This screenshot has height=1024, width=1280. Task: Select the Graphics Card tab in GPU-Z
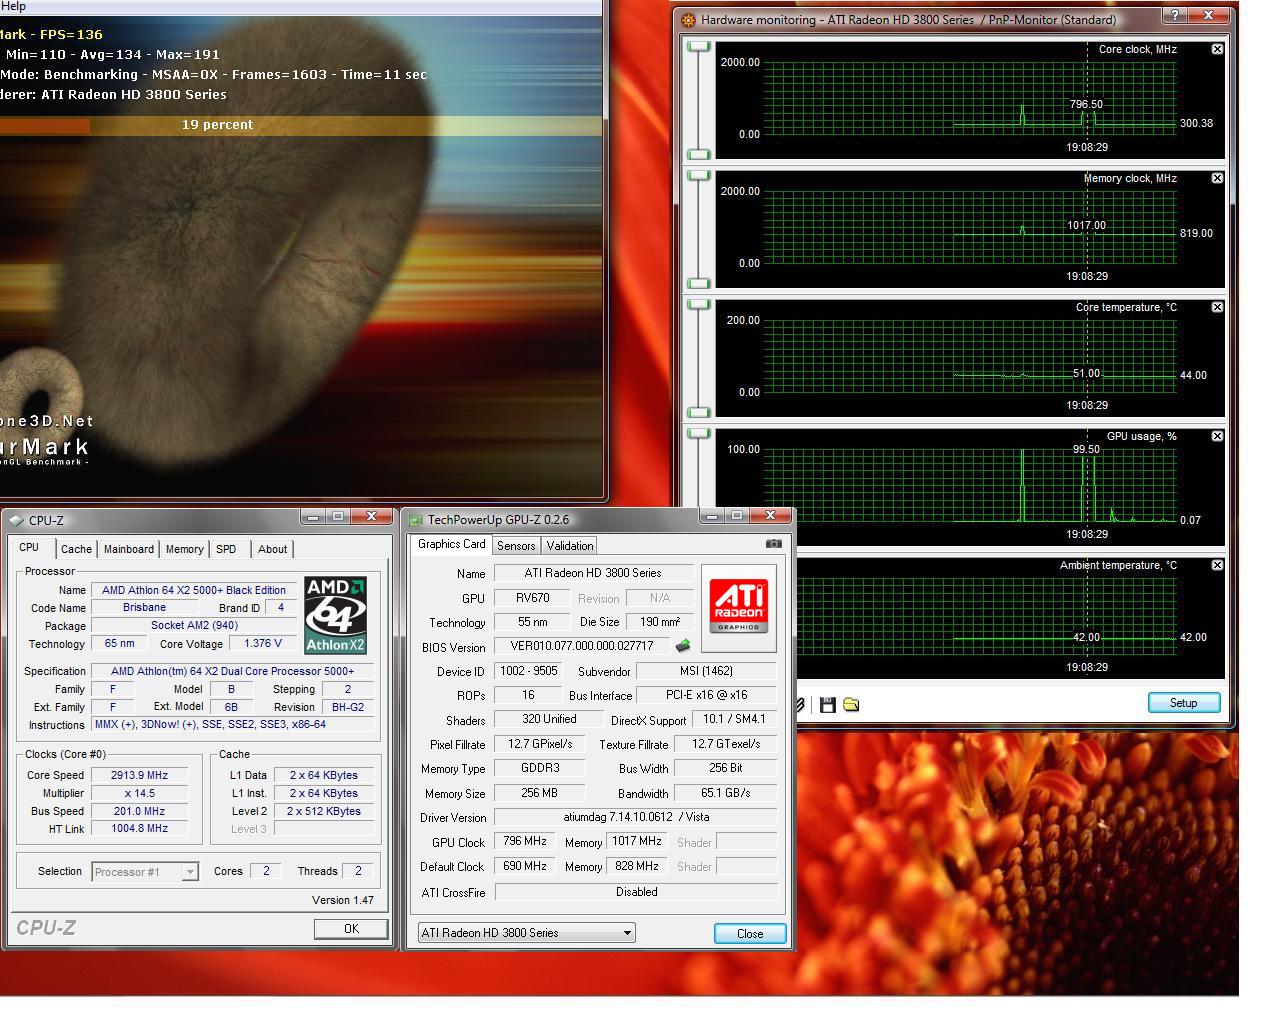[451, 544]
